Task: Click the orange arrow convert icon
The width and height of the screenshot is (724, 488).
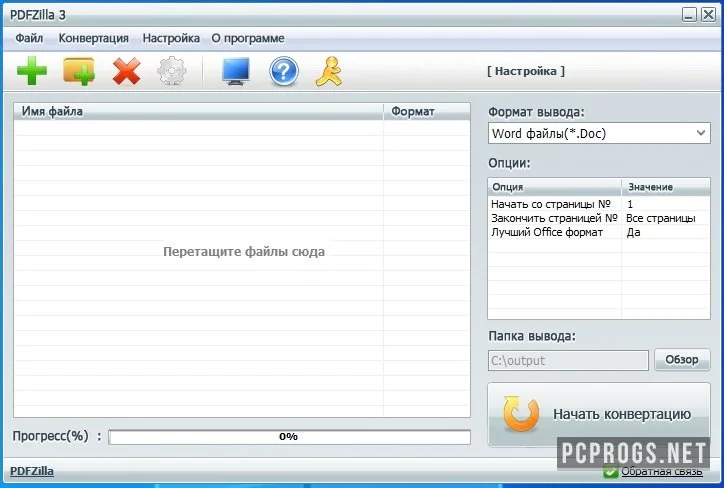Action: (521, 414)
